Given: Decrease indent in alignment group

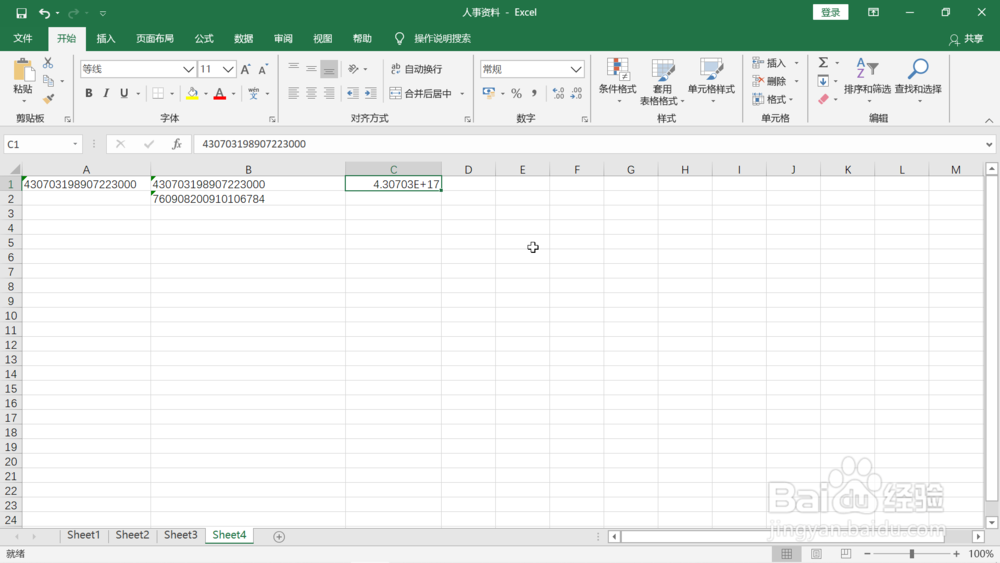Looking at the screenshot, I should [353, 94].
